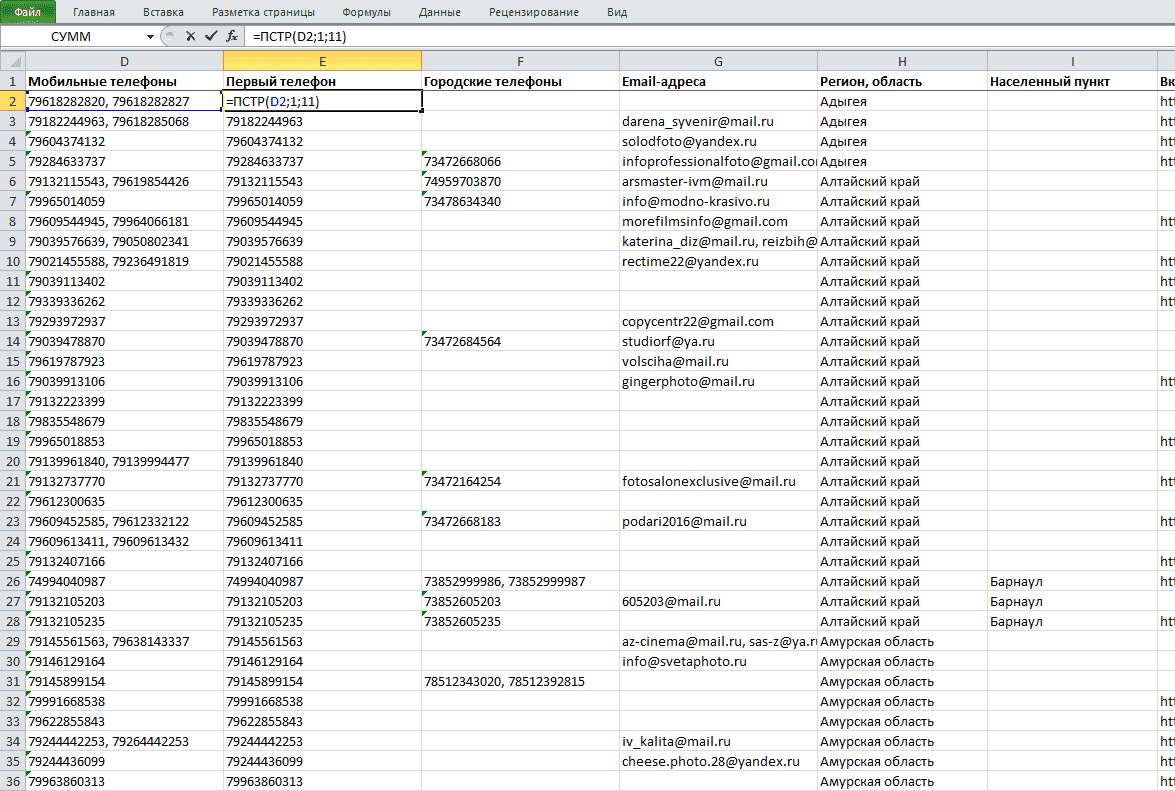Select cell 73852999986, 73852999987
This screenshot has width=1175, height=791.
coord(520,581)
